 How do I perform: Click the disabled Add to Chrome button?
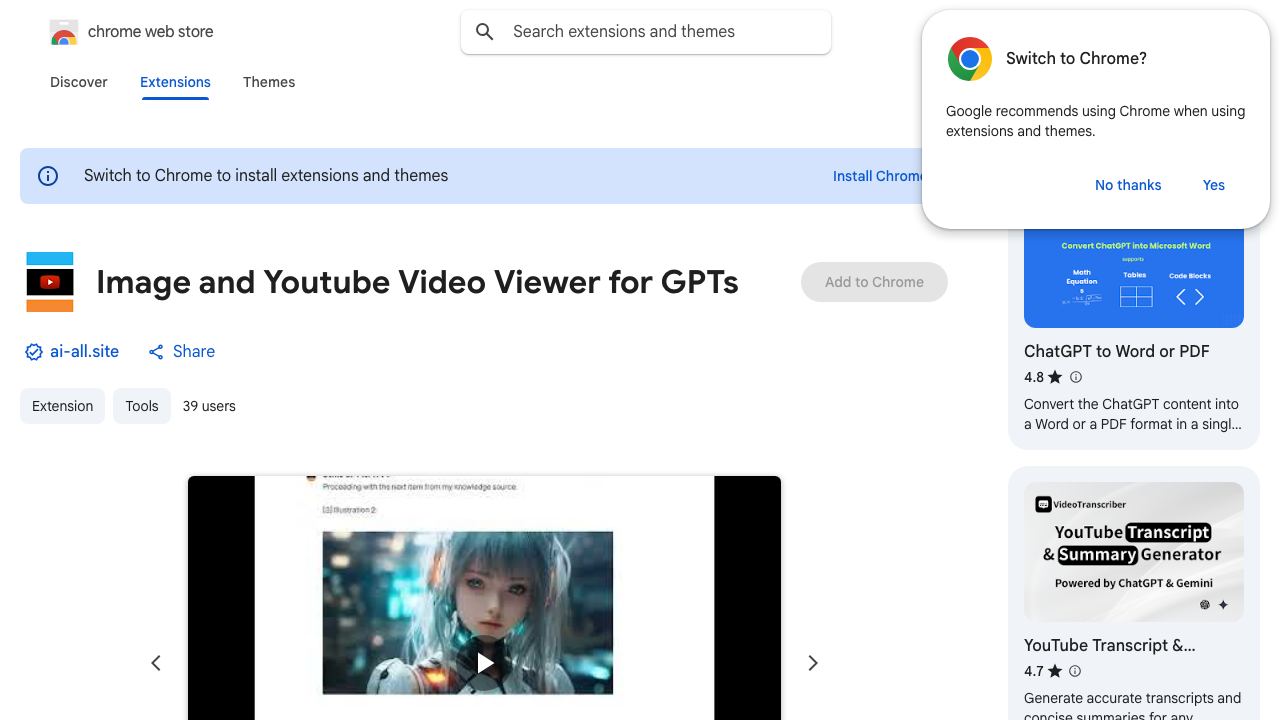coord(874,282)
